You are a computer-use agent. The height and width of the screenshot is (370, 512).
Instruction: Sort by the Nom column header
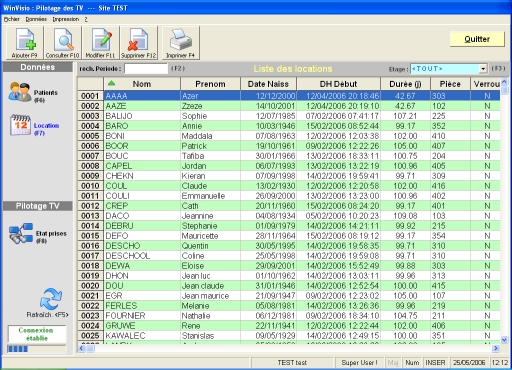pos(142,84)
